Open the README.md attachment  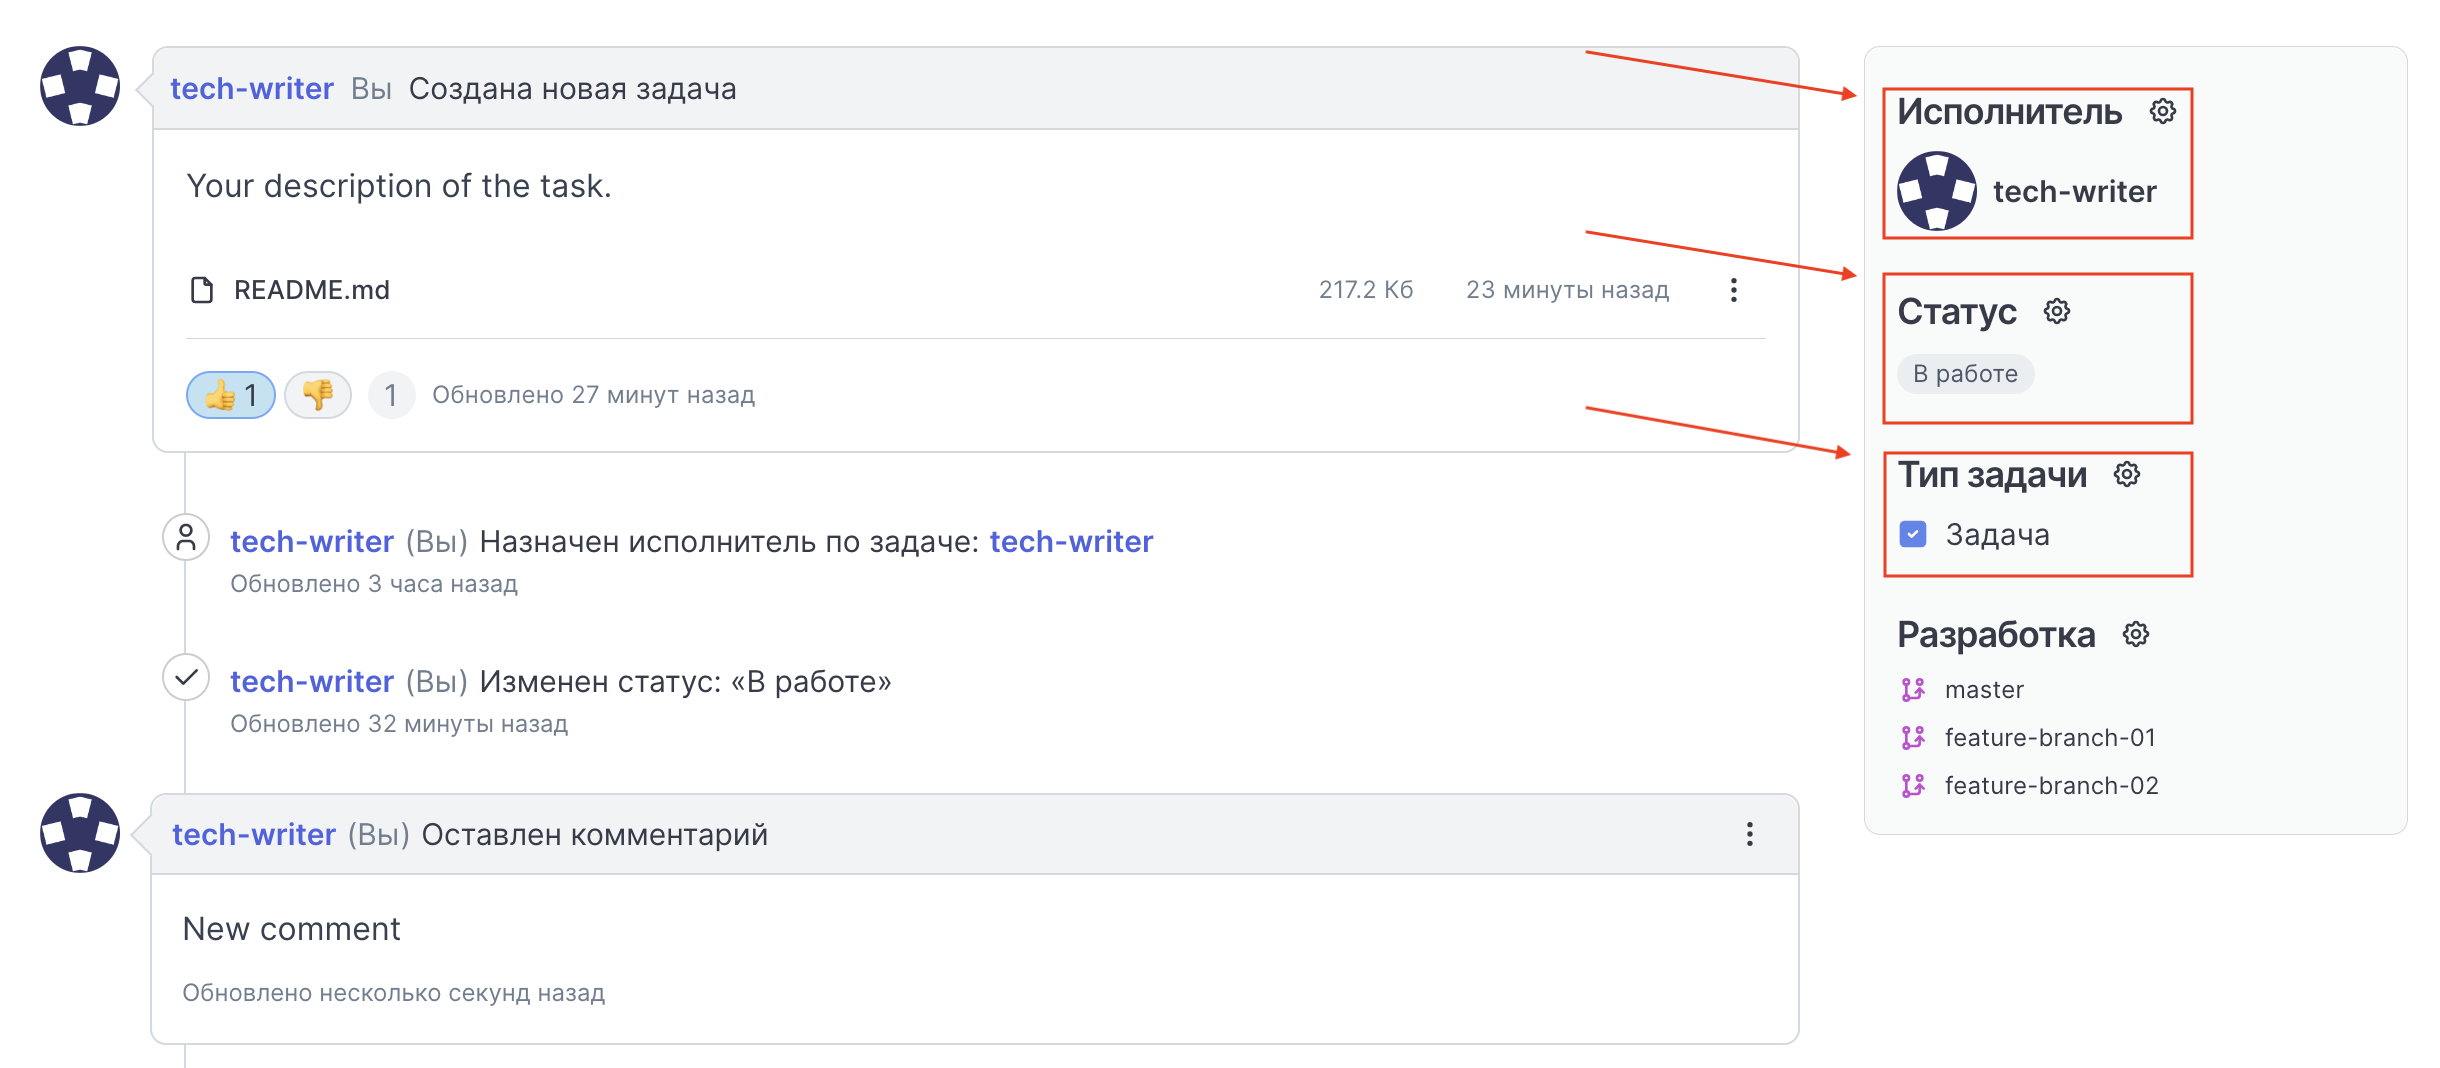point(312,290)
